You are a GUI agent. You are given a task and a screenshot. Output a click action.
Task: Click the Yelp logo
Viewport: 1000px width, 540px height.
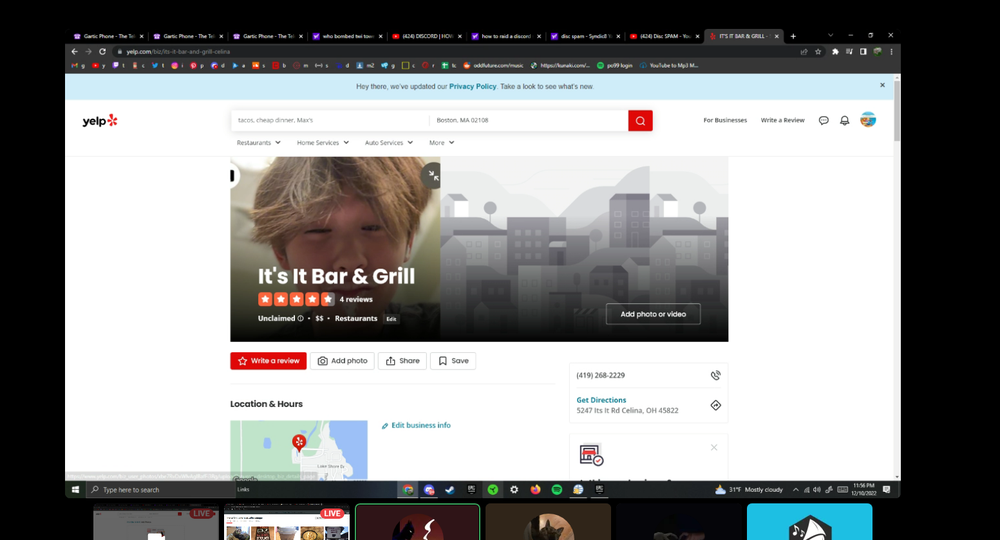100,121
